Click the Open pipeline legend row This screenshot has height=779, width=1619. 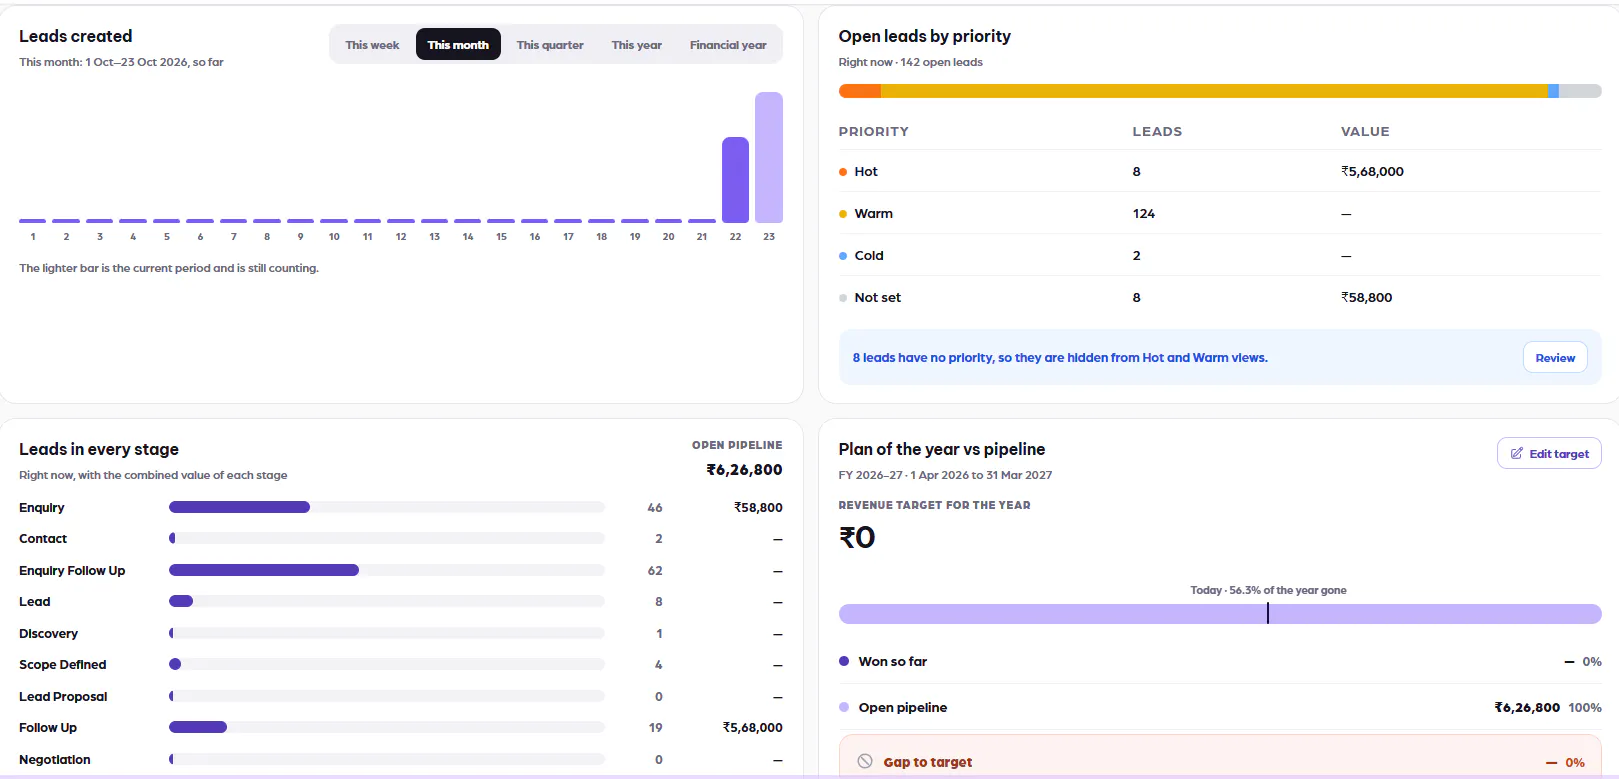1220,707
